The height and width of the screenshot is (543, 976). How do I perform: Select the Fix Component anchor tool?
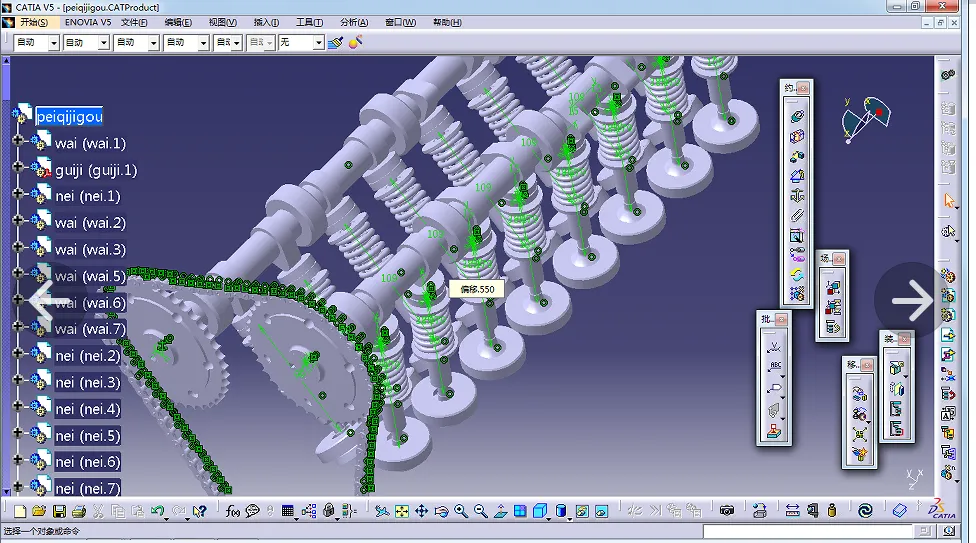click(797, 196)
